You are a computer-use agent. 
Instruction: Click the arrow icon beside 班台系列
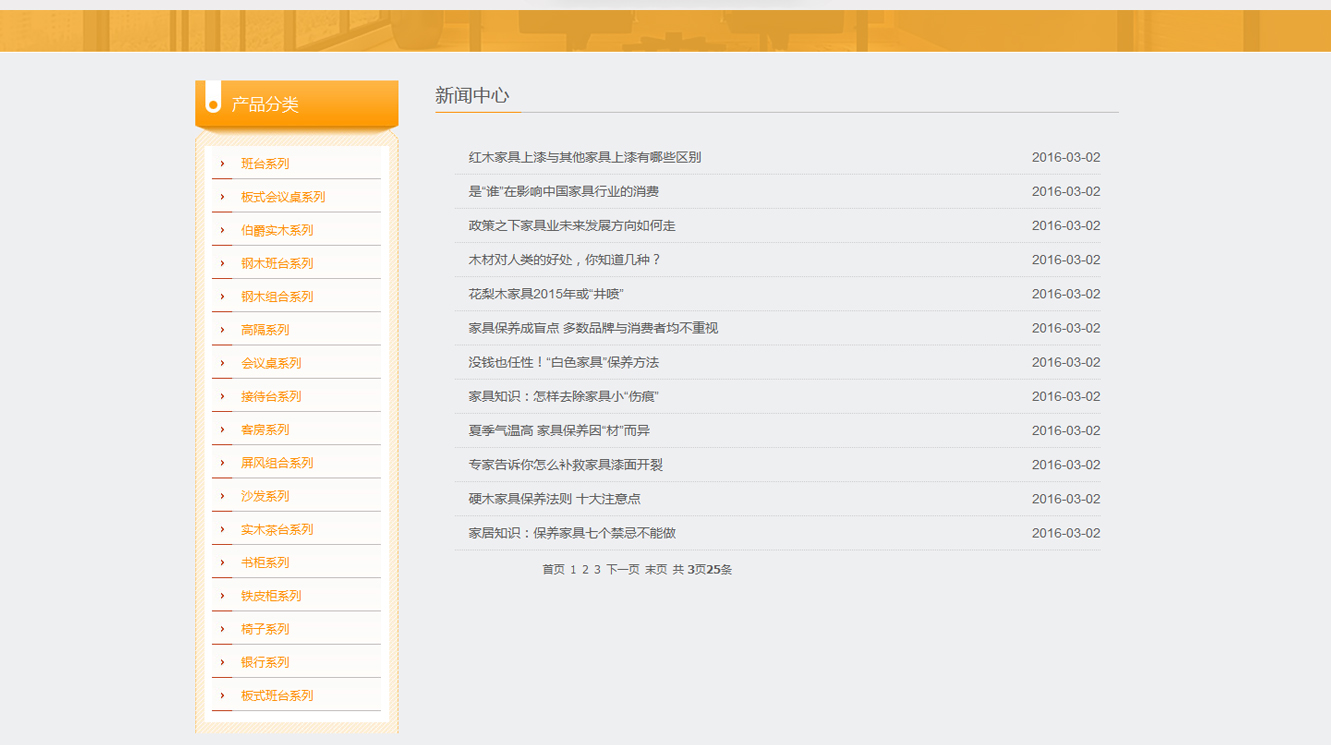tap(222, 164)
